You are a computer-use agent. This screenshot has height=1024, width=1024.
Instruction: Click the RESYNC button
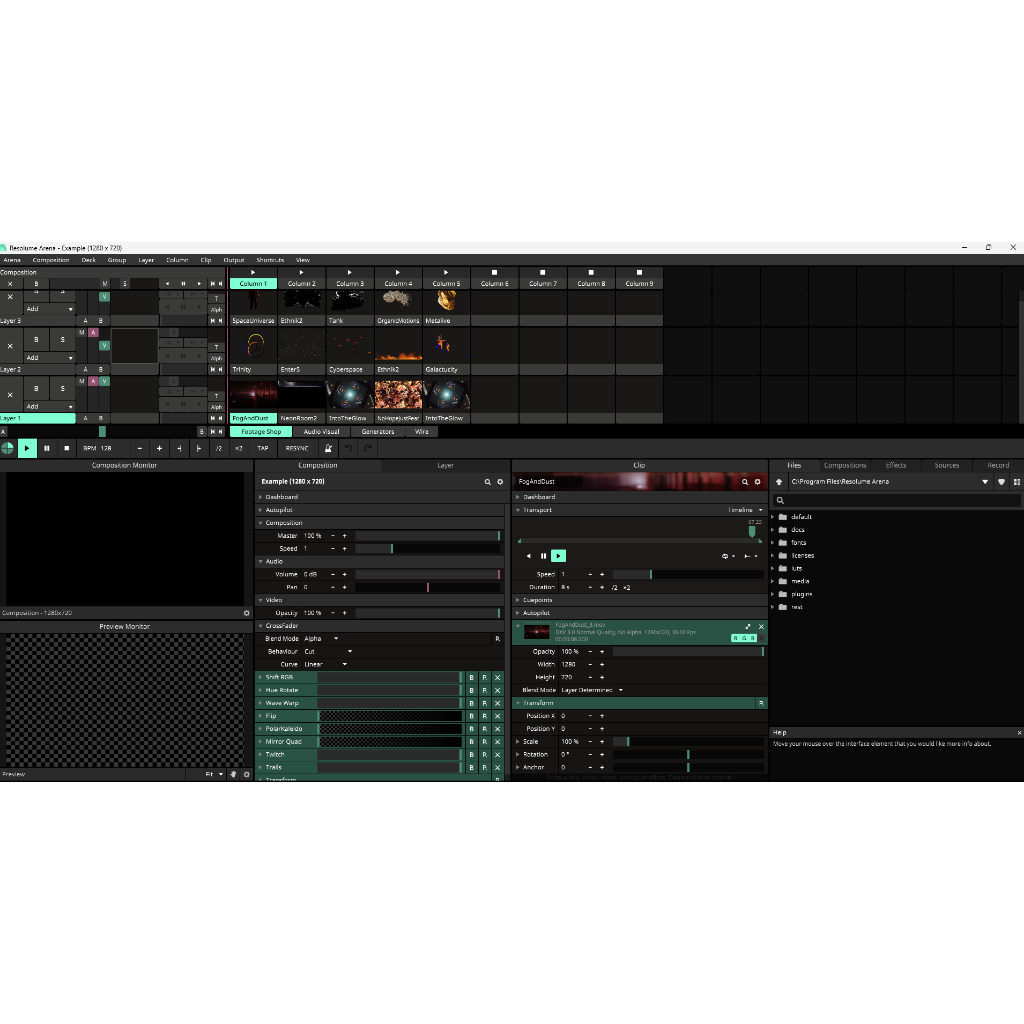pos(297,448)
